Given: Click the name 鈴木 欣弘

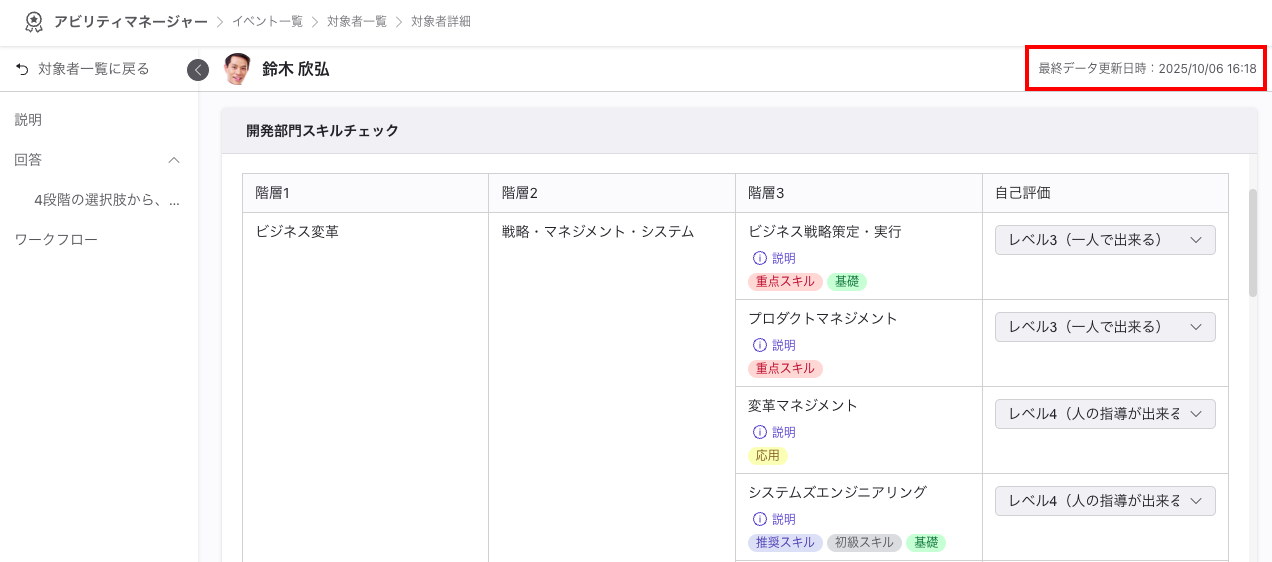Looking at the screenshot, I should [x=295, y=69].
